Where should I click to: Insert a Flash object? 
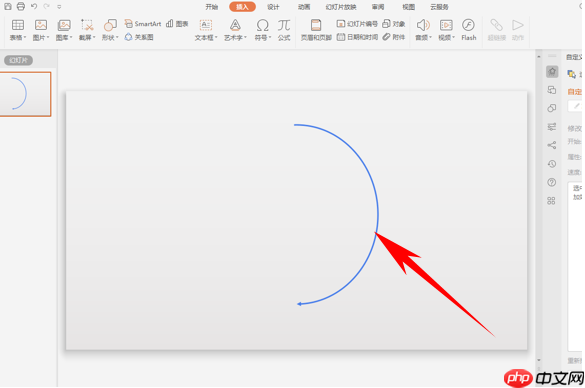(469, 29)
